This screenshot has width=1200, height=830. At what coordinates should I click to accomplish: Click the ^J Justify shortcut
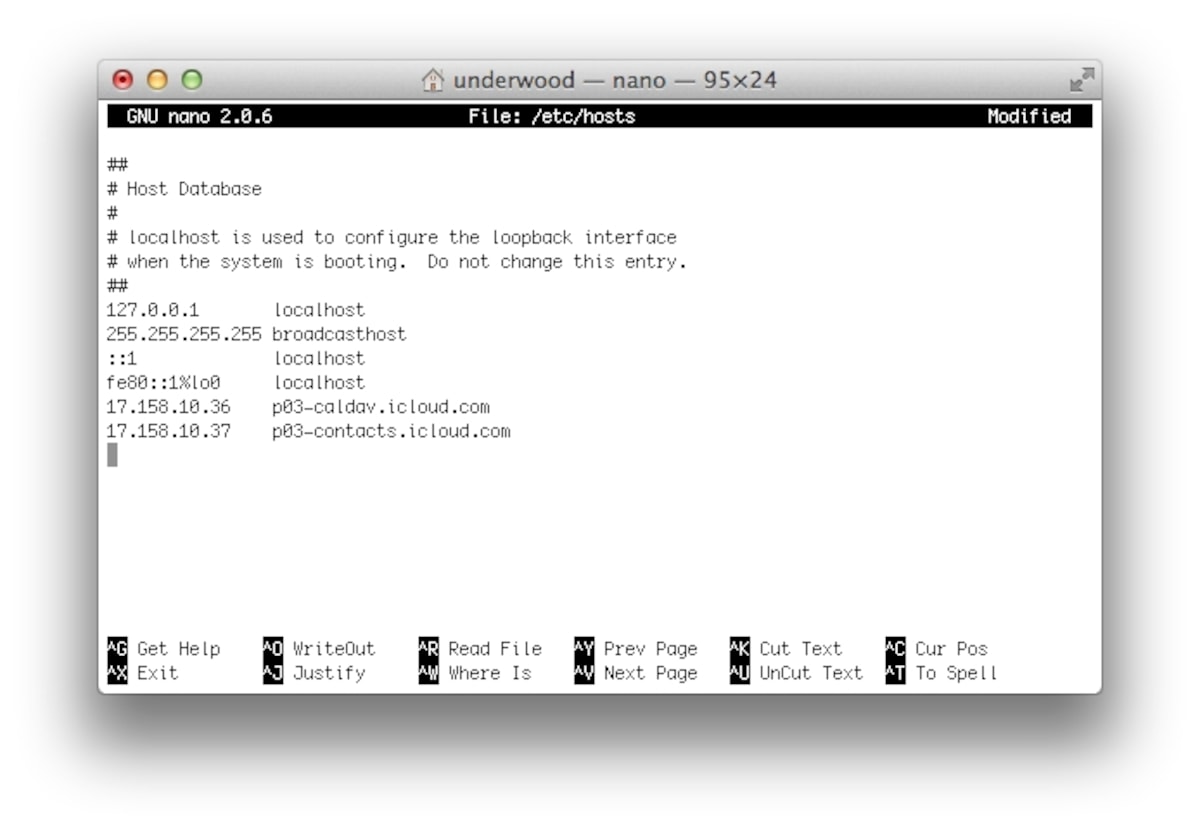[x=314, y=673]
